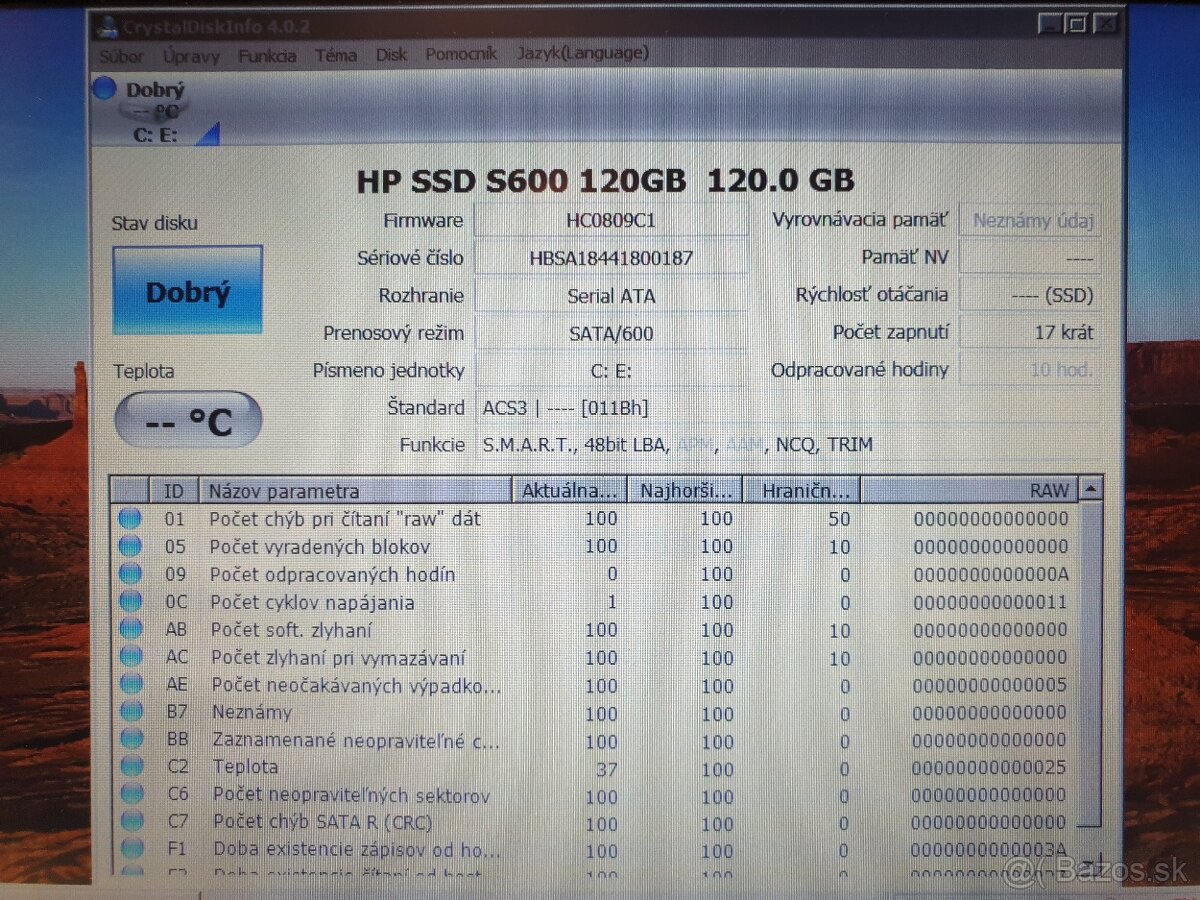Click the status circle beside B7 Neznámy
Viewport: 1200px width, 900px height.
pos(130,713)
